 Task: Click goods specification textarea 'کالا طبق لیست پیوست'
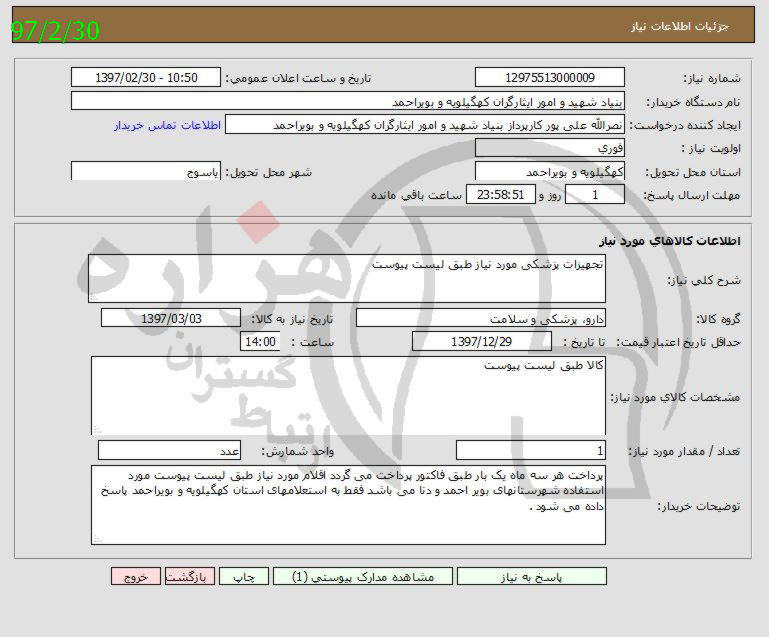[348, 396]
